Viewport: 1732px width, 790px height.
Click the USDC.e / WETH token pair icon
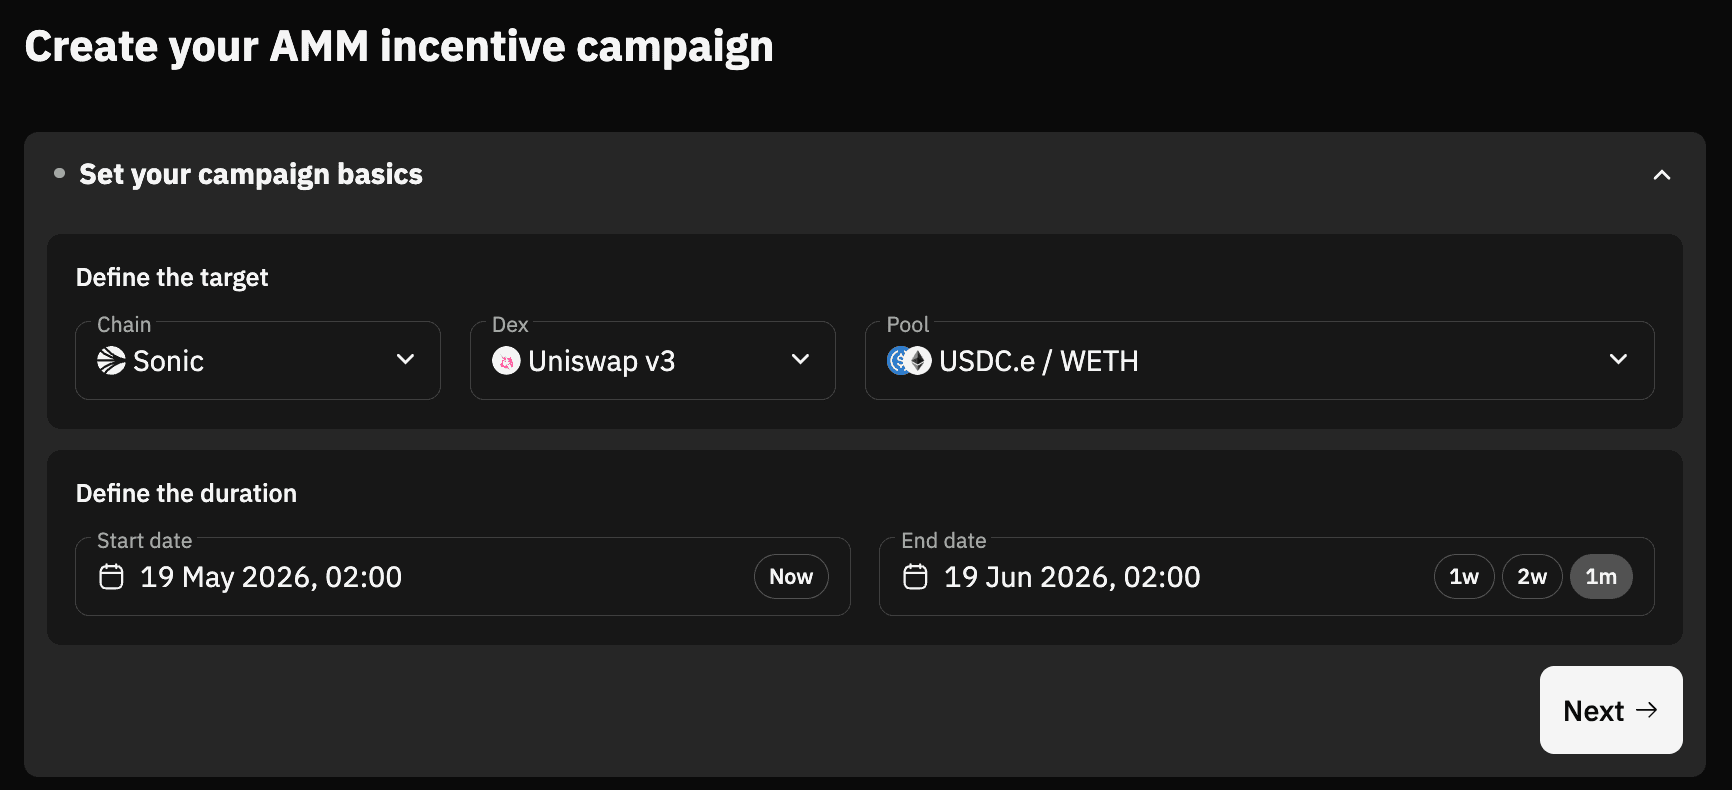point(909,361)
